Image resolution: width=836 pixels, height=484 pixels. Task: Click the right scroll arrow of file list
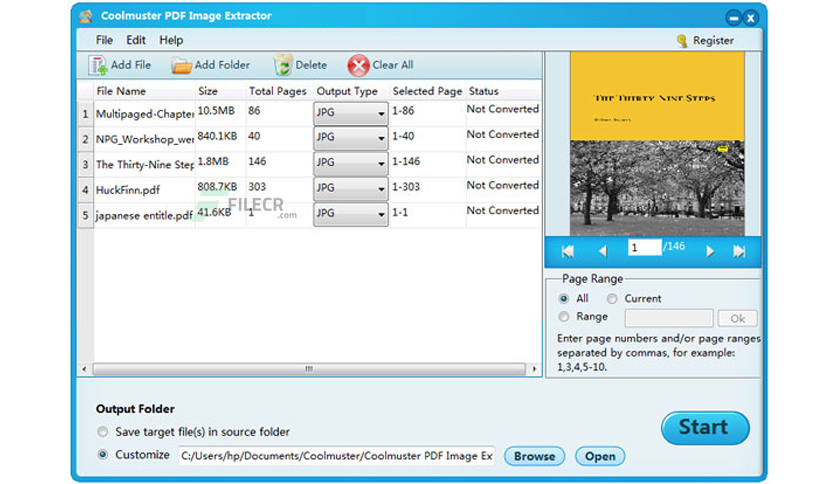534,369
